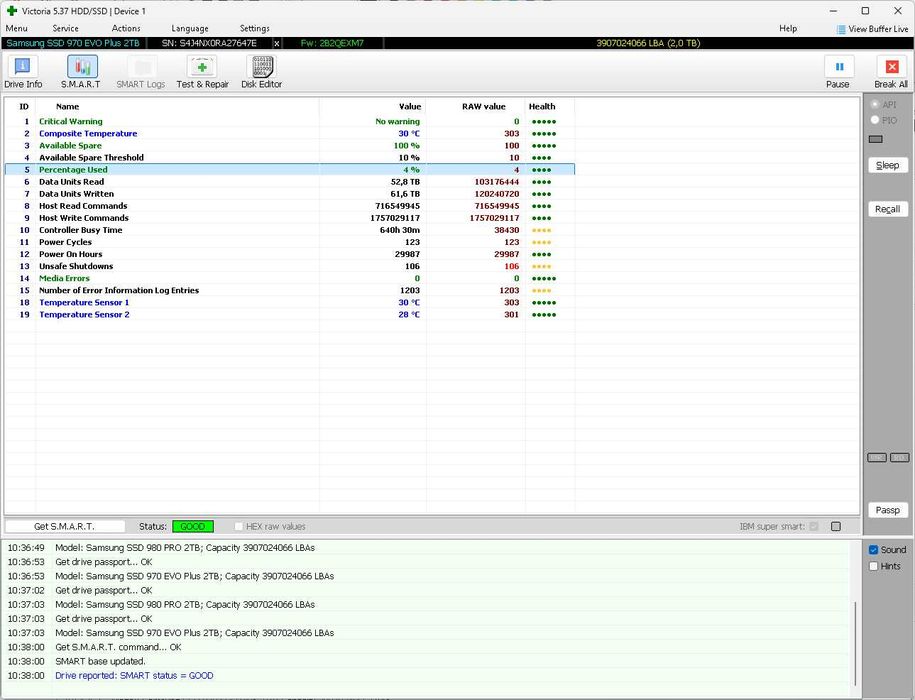Select the Power On Hours row
The height and width of the screenshot is (700, 915).
(x=289, y=254)
